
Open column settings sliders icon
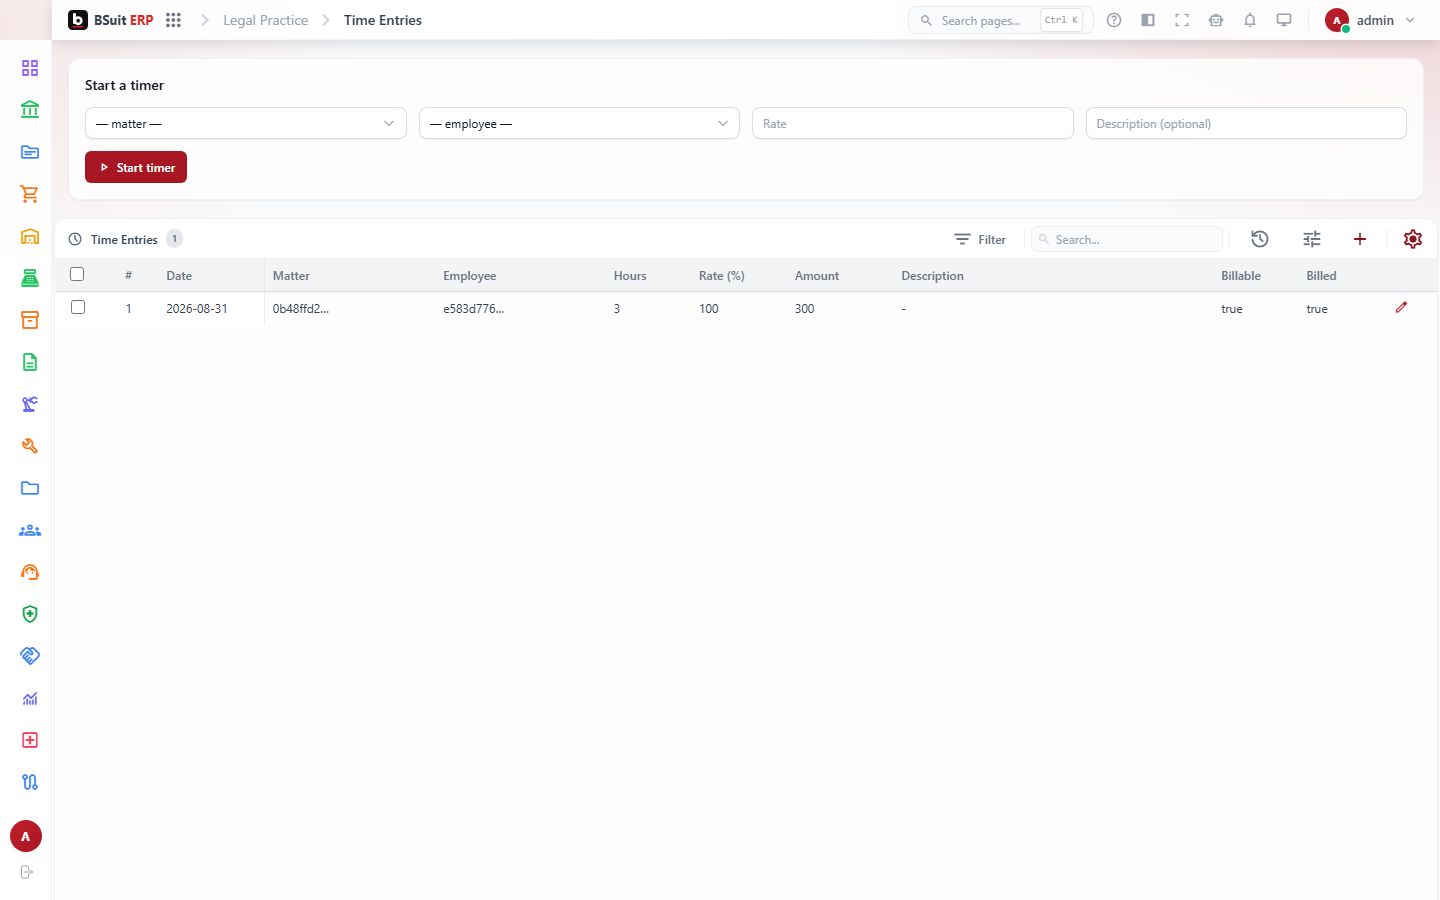[x=1312, y=239]
